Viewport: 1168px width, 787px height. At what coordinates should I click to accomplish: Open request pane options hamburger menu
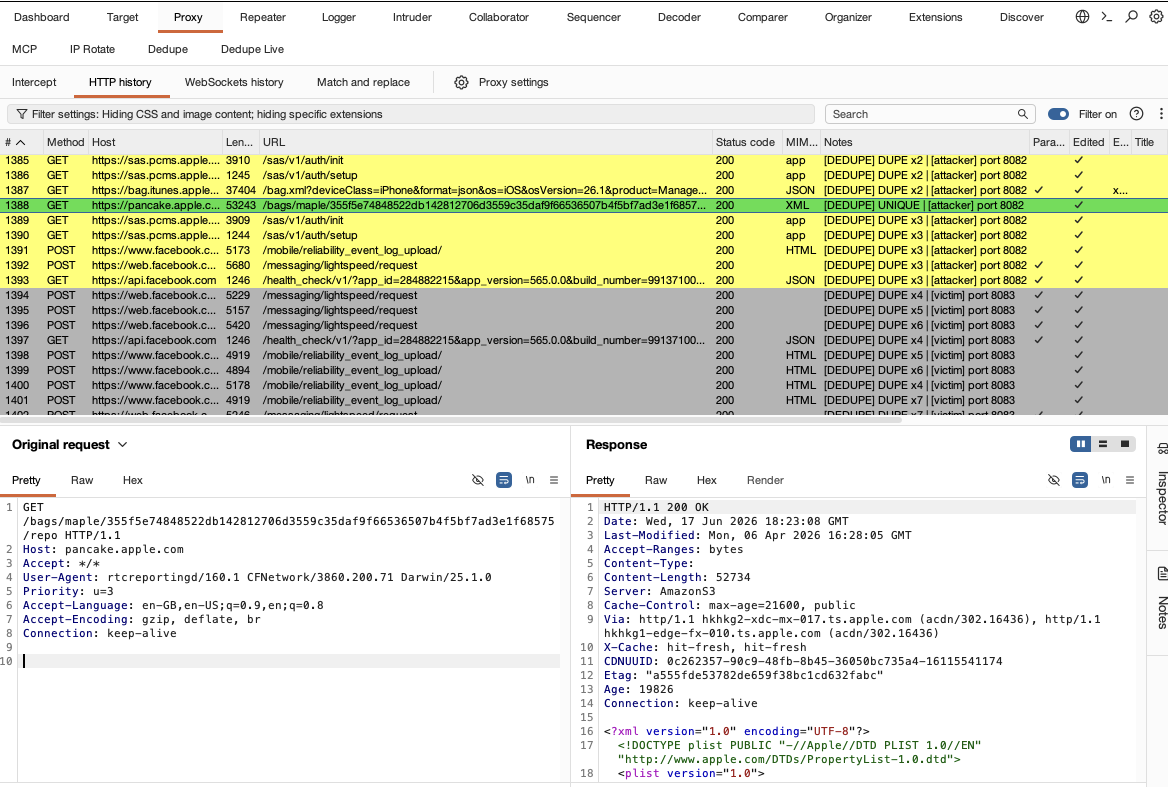pos(553,480)
